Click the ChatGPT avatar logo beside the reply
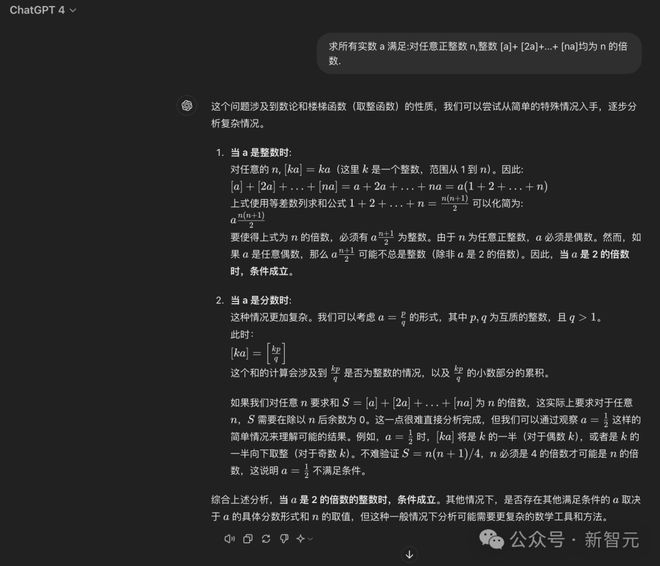Image resolution: width=660 pixels, height=566 pixels. 187,105
